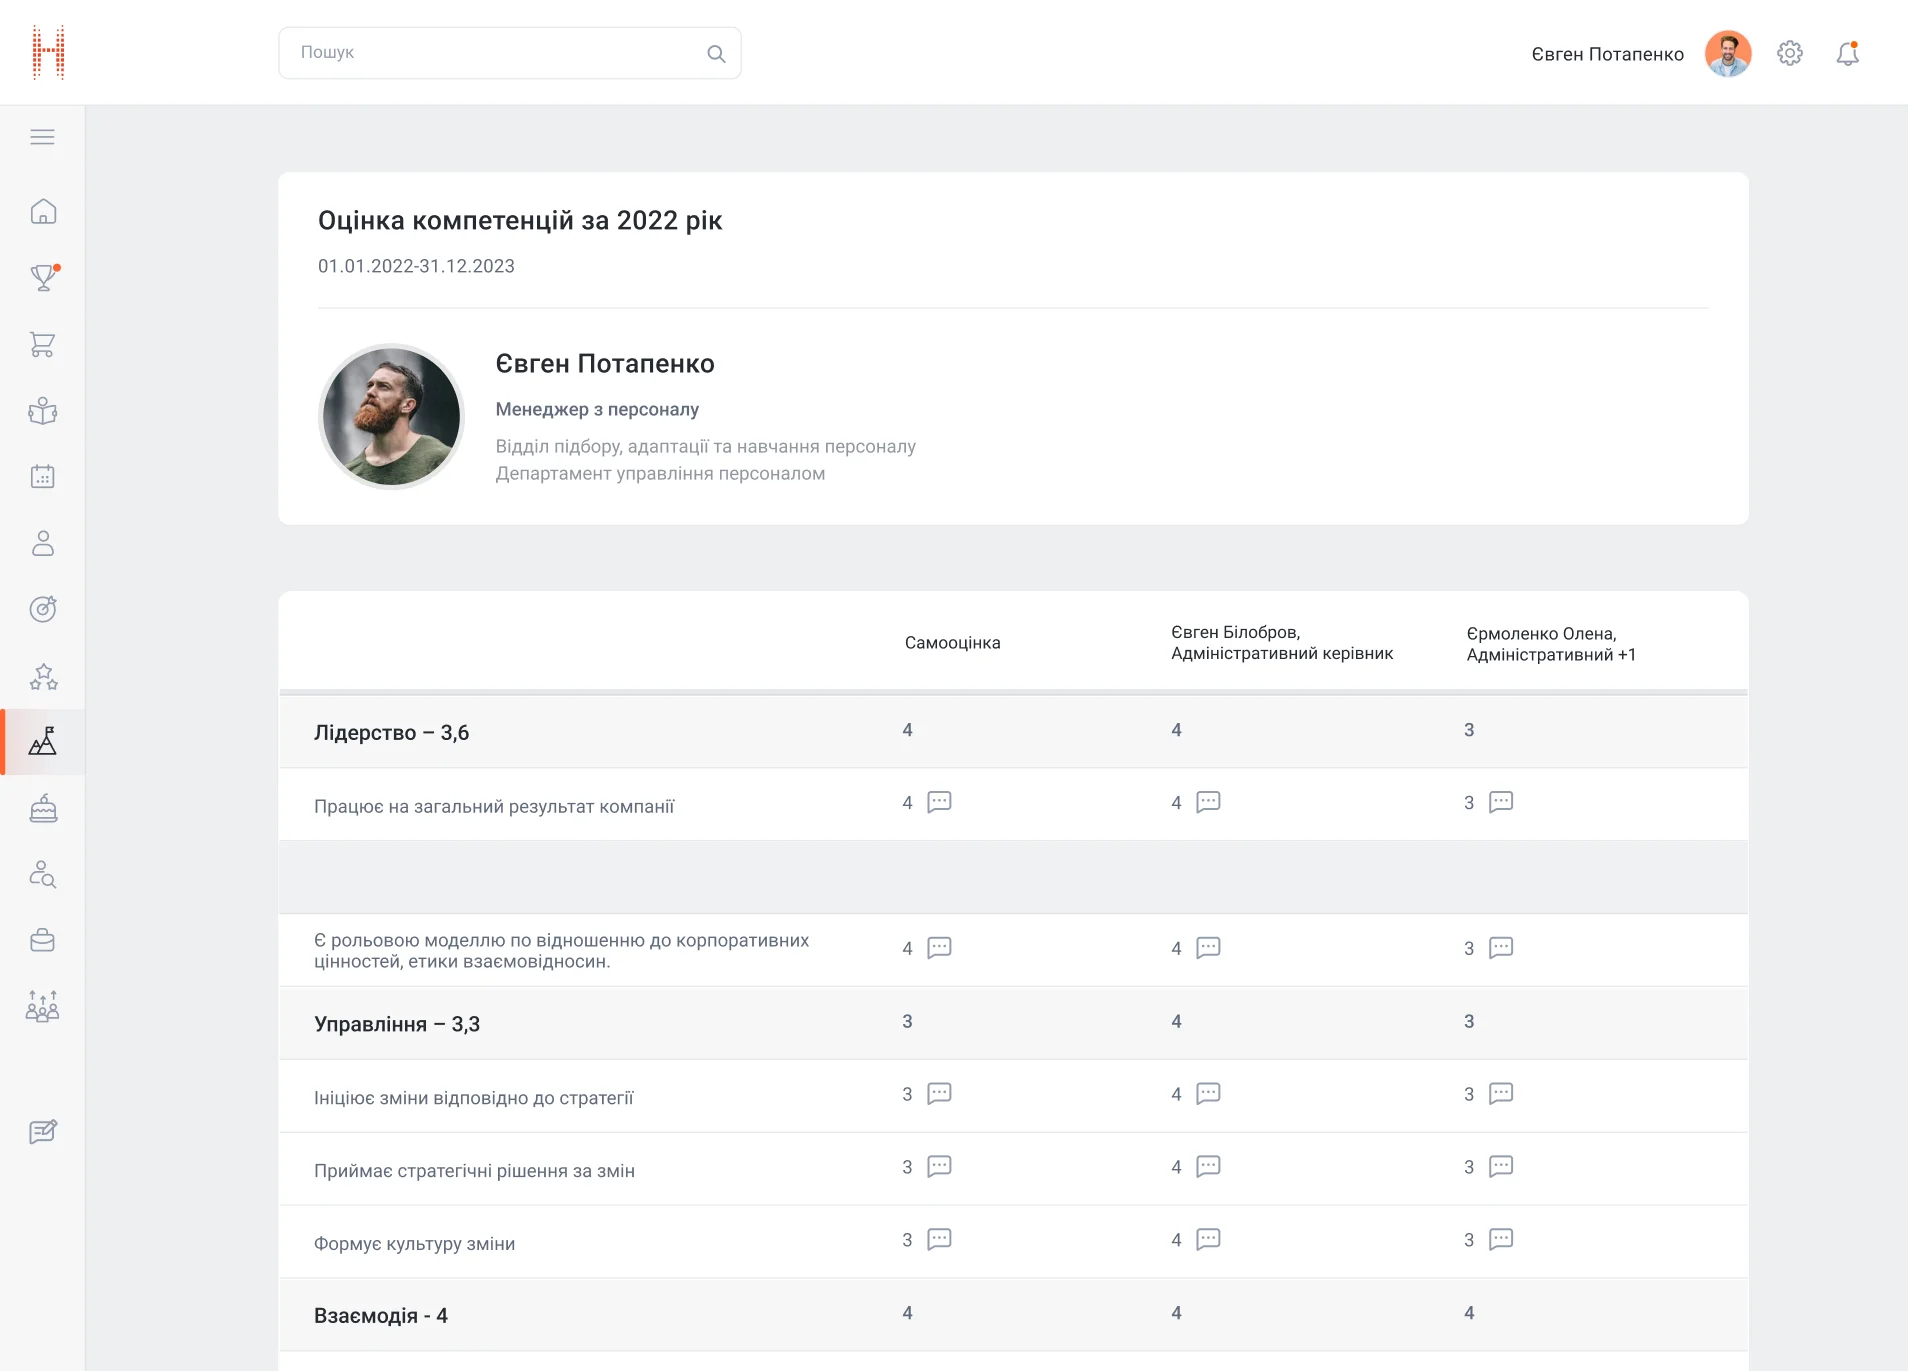Open the calendar icon in sidebar

[x=43, y=477]
